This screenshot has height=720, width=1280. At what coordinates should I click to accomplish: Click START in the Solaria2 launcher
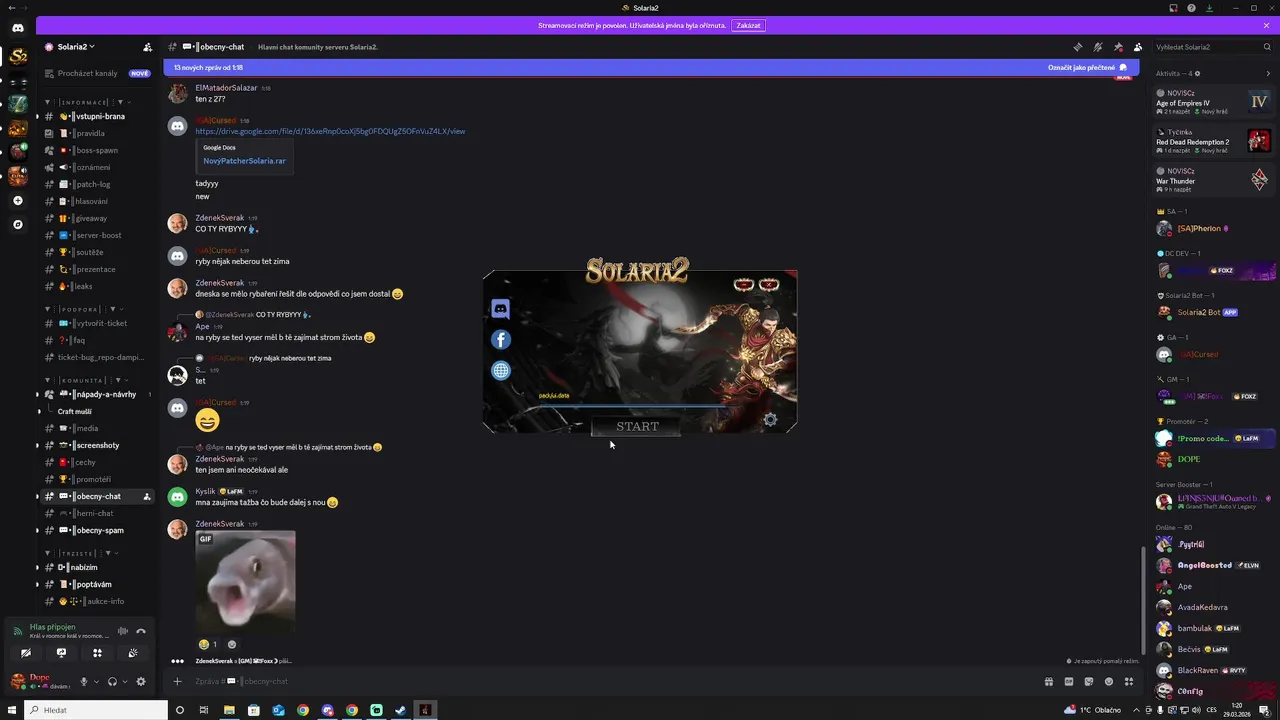click(x=637, y=426)
